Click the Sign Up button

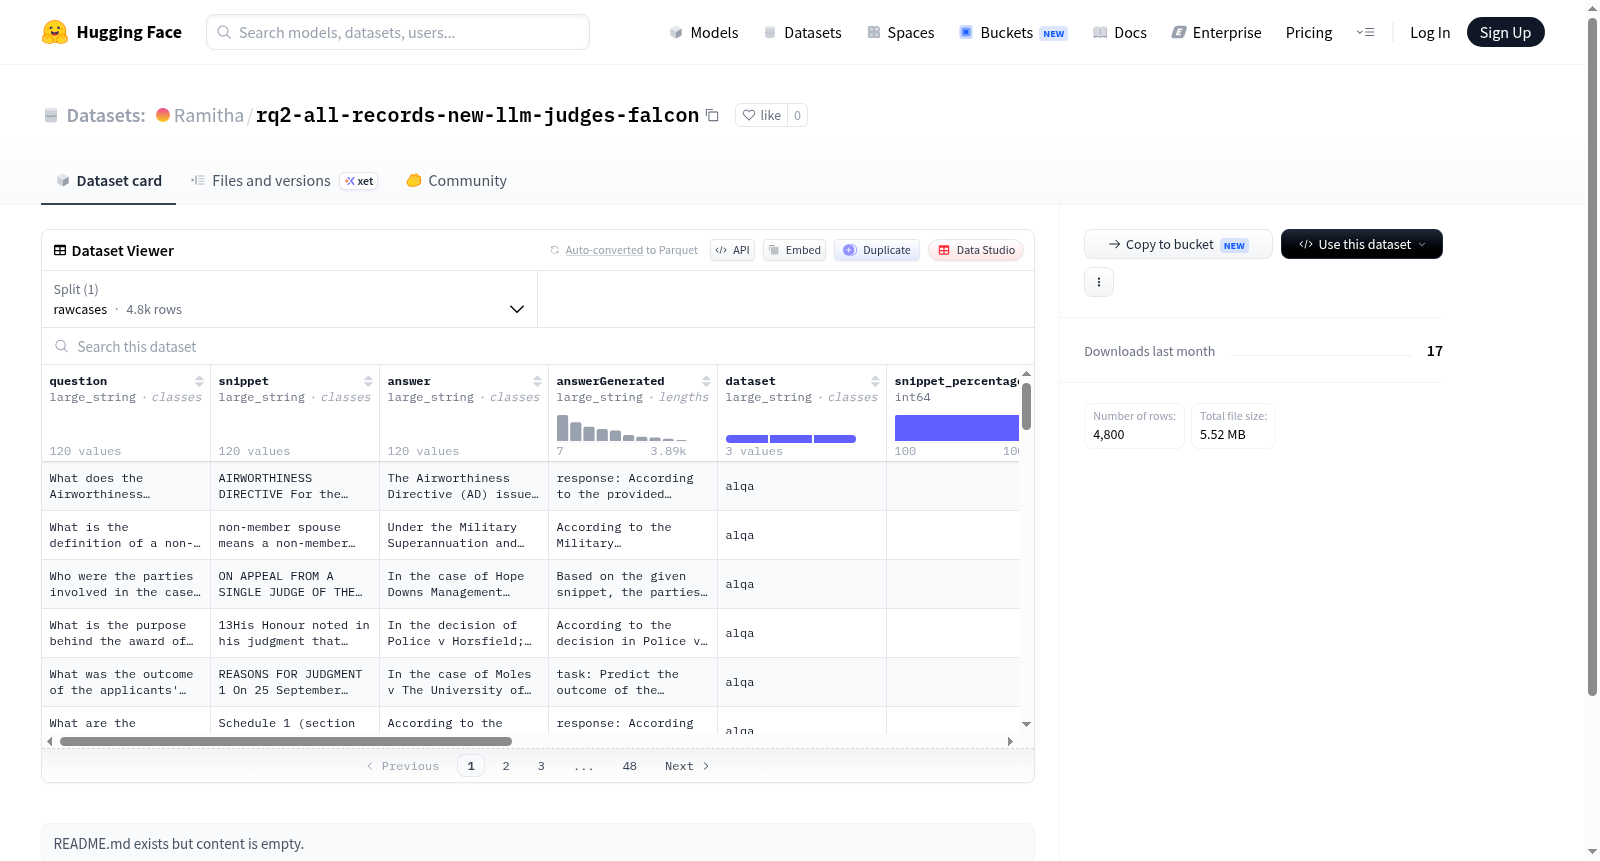click(x=1505, y=32)
